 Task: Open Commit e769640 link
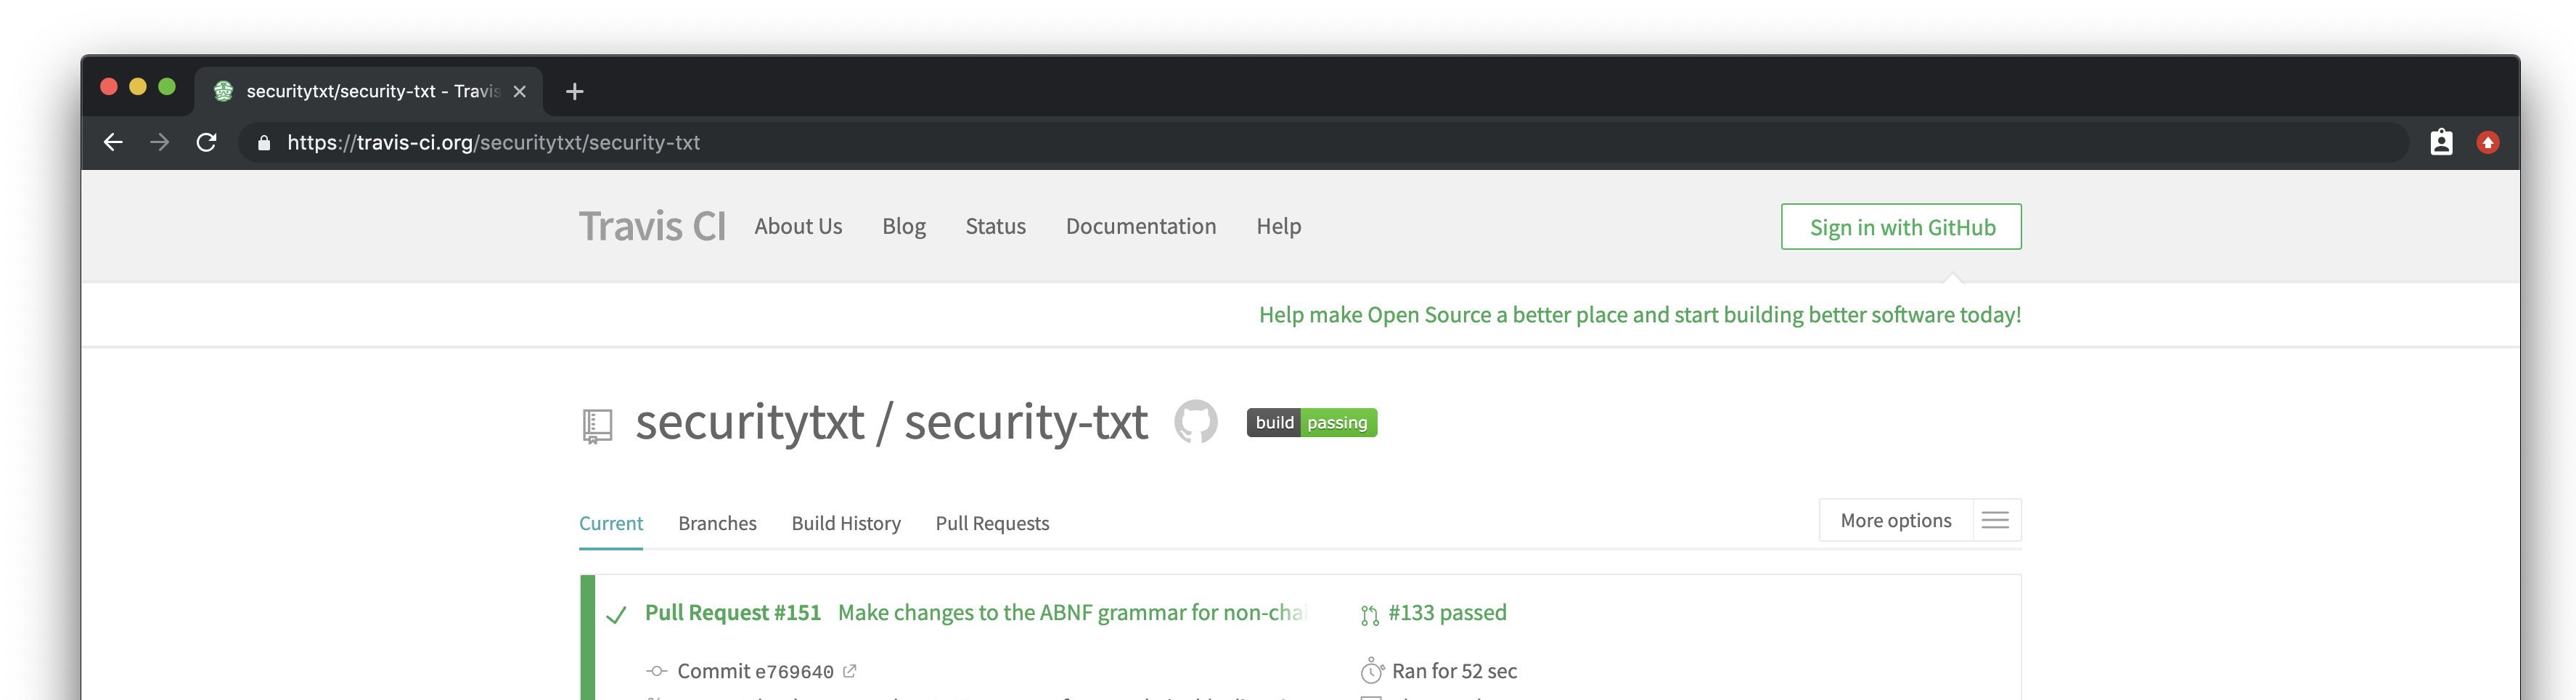point(755,671)
